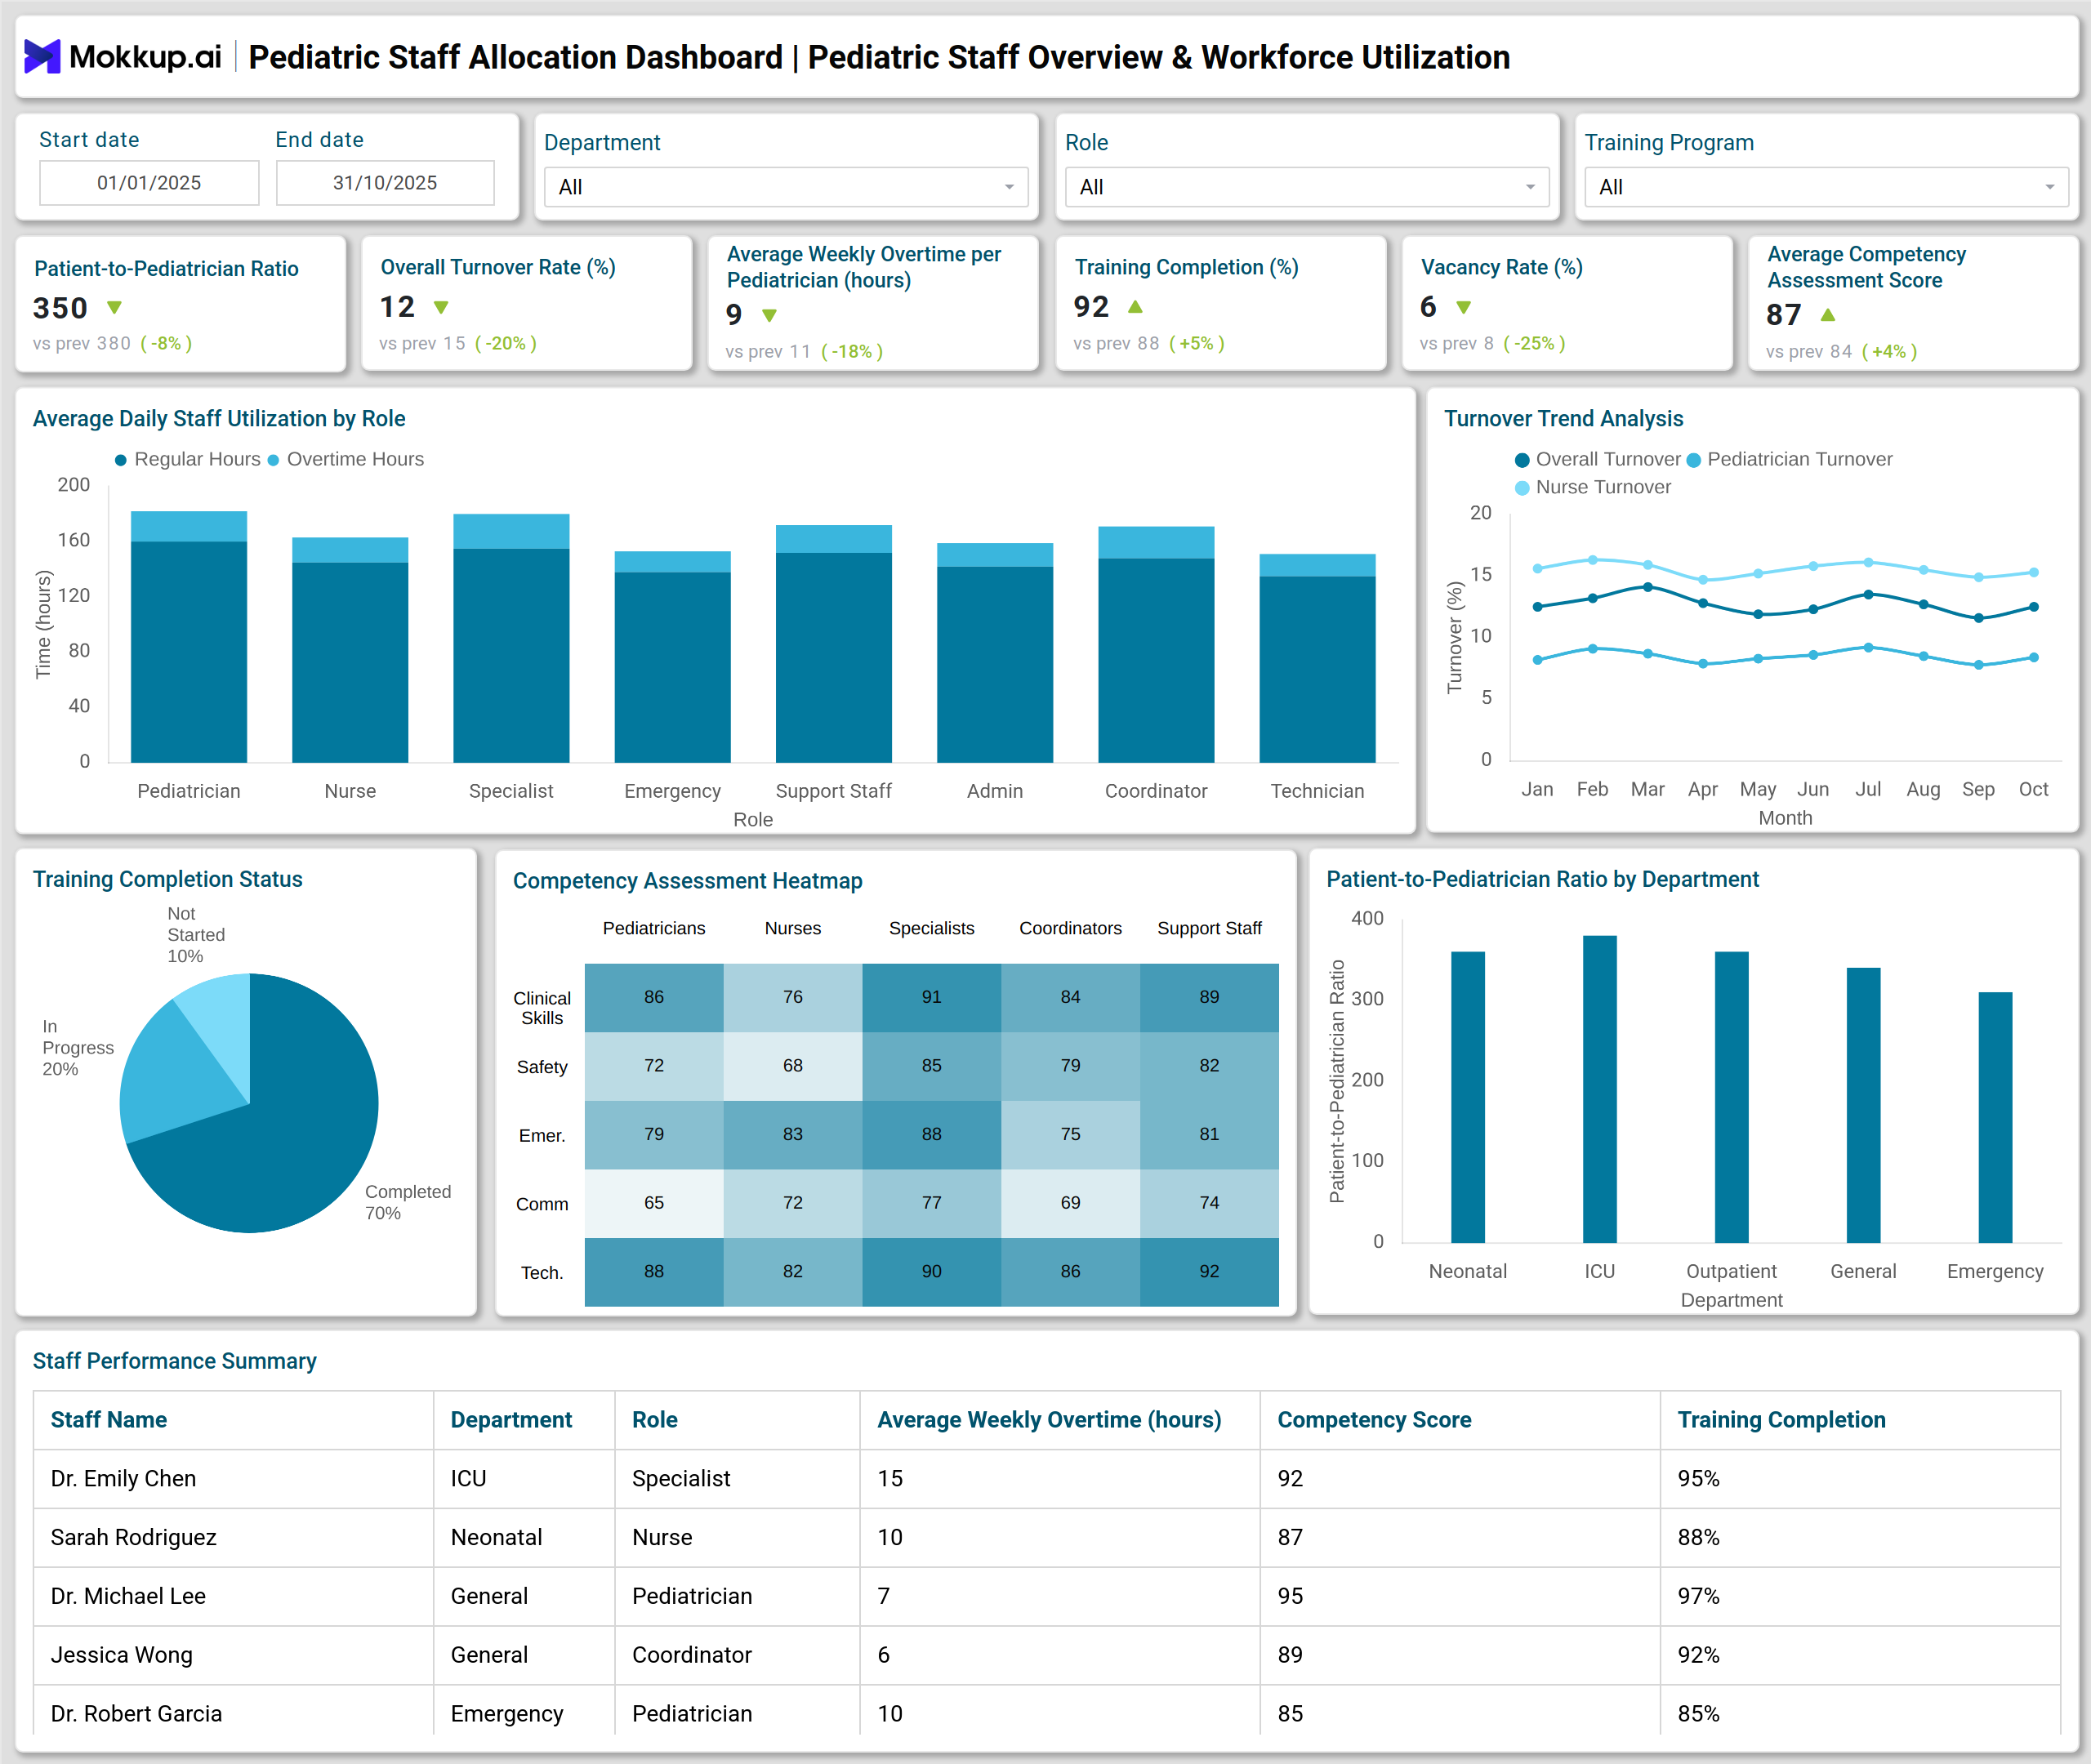
Task: Click the Turnover Trend Analysis title
Action: click(x=1563, y=419)
